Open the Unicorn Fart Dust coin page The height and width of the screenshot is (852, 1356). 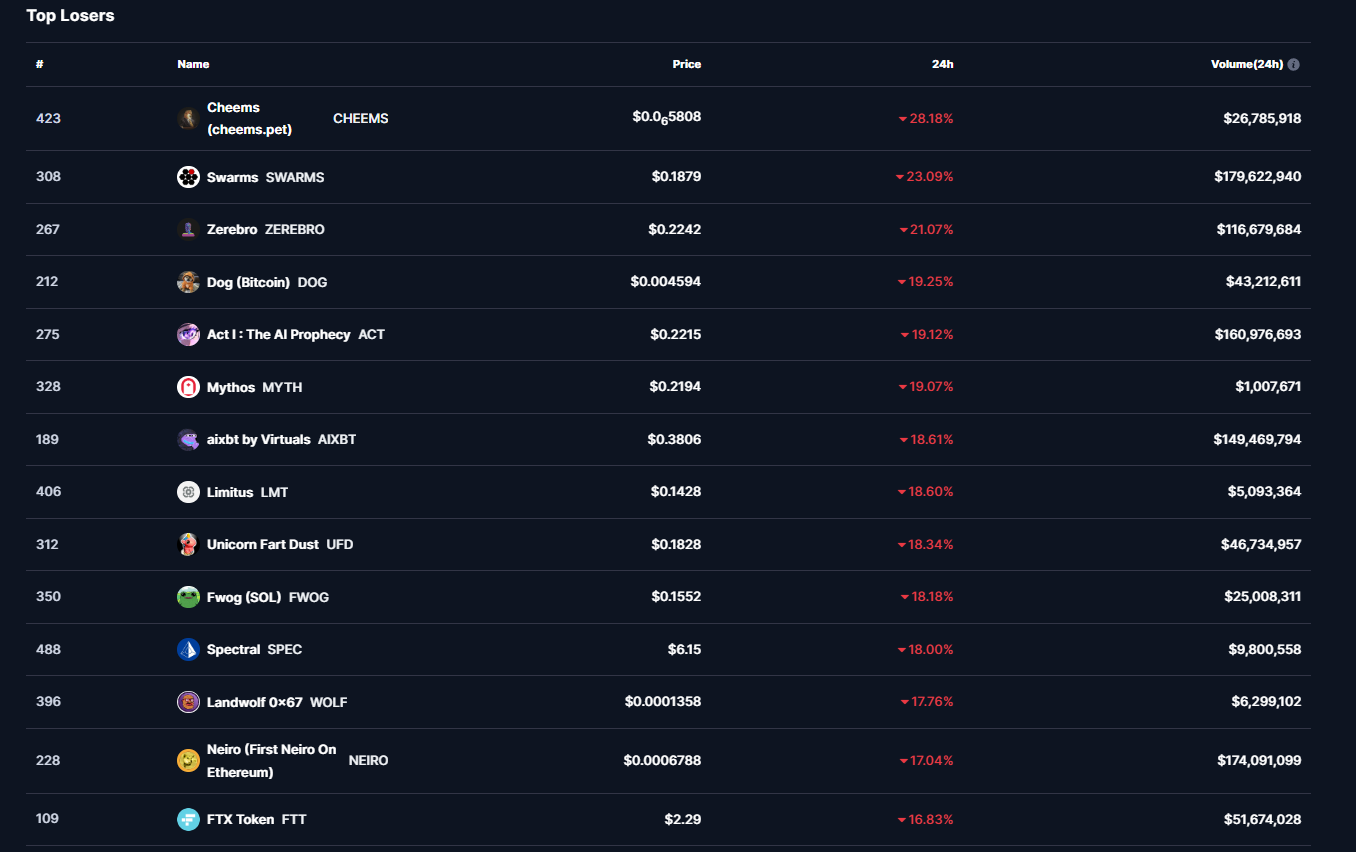coord(262,544)
